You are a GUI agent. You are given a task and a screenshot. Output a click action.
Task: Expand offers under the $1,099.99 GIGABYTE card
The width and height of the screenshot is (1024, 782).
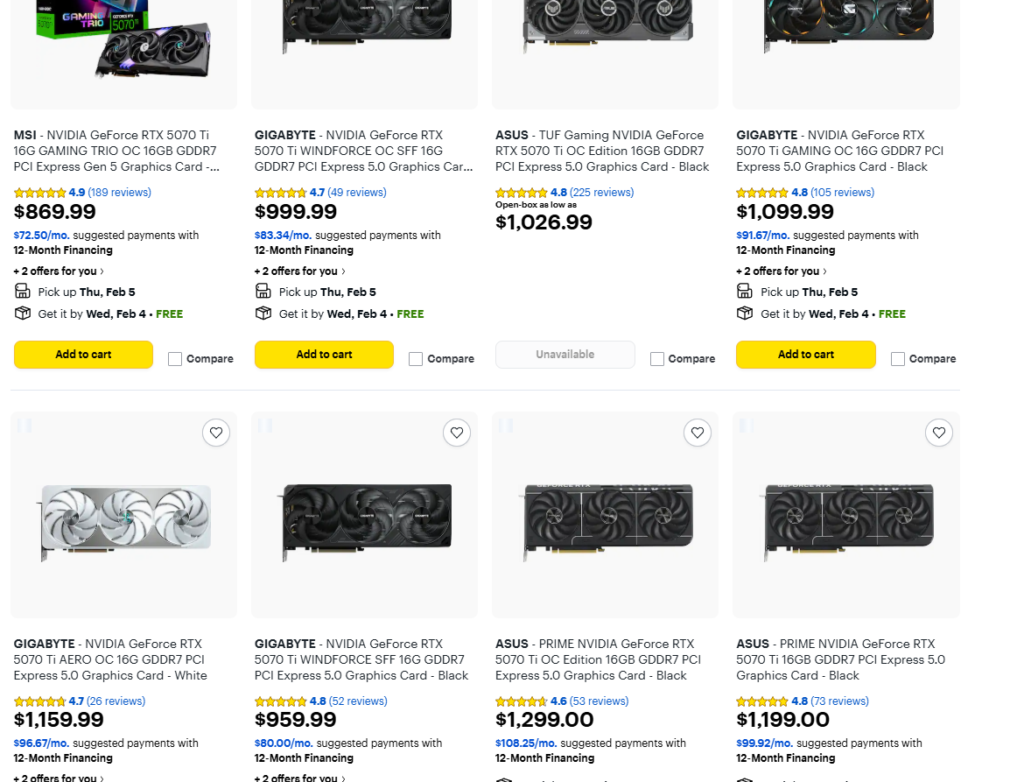(781, 271)
